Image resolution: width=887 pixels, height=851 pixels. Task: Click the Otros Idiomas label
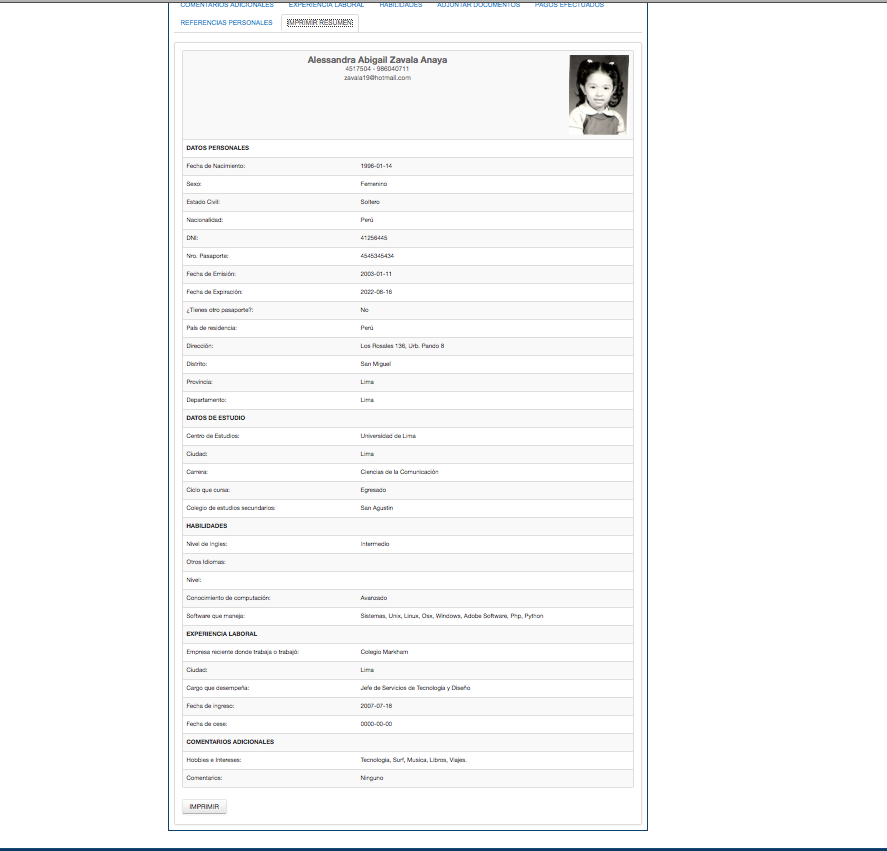pyautogui.click(x=206, y=562)
